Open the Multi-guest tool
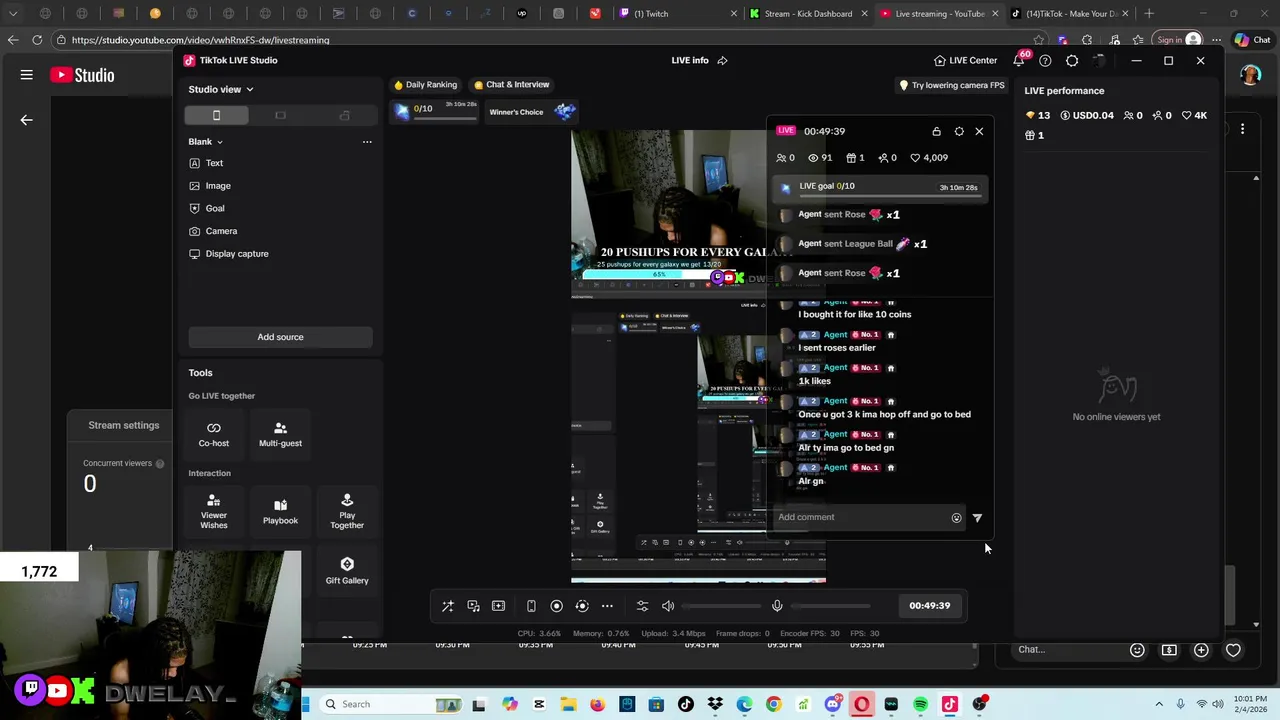Viewport: 1280px width, 720px height. pyautogui.click(x=280, y=434)
